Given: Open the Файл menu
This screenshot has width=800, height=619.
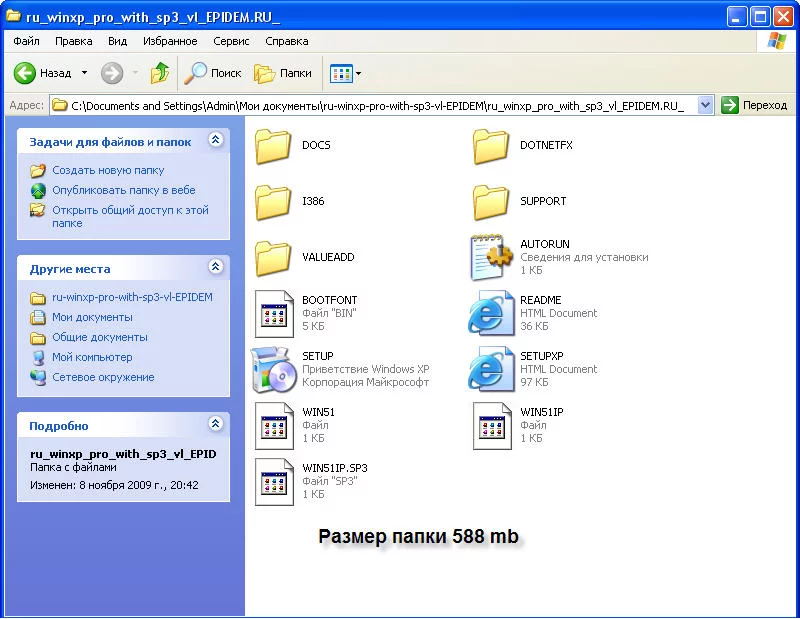Looking at the screenshot, I should point(27,41).
